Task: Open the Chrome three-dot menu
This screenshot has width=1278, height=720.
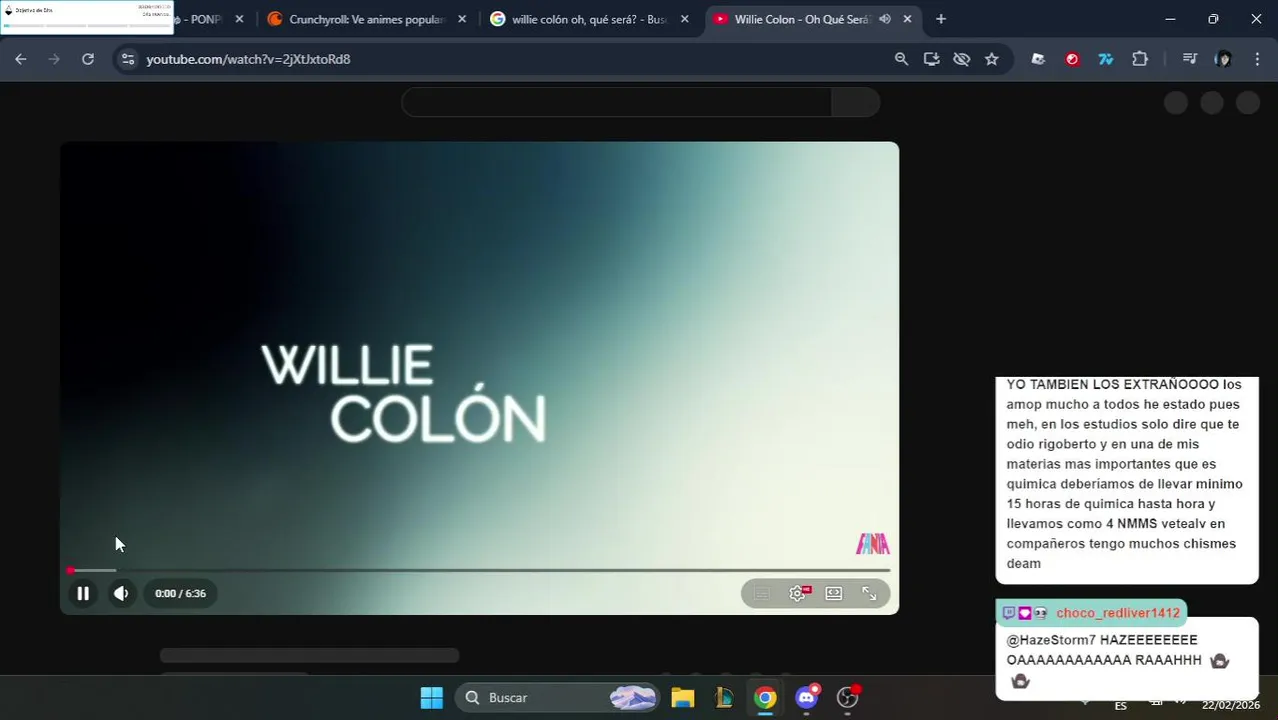Action: tap(1257, 59)
